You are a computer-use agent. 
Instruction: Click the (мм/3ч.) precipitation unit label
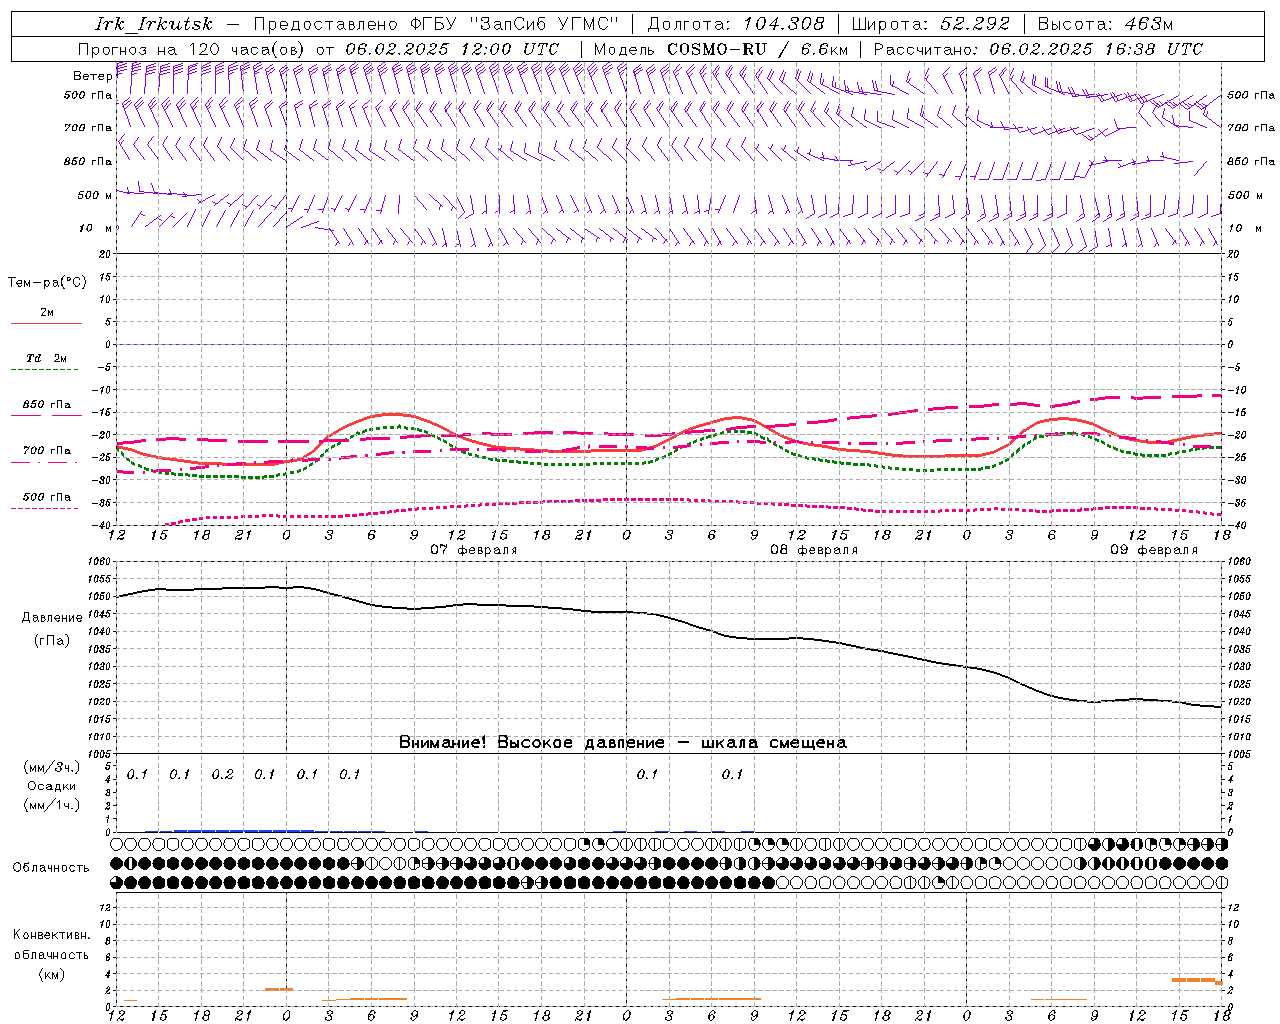[51, 767]
